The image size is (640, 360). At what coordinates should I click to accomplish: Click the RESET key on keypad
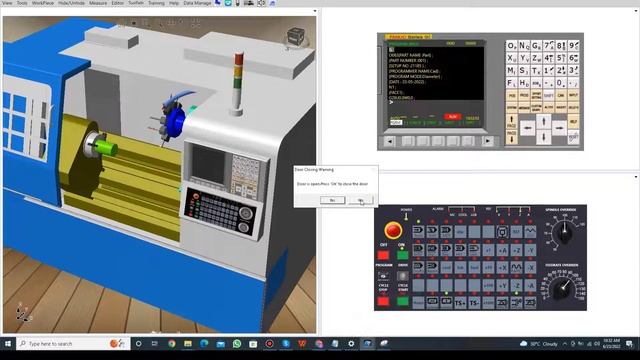click(x=573, y=138)
